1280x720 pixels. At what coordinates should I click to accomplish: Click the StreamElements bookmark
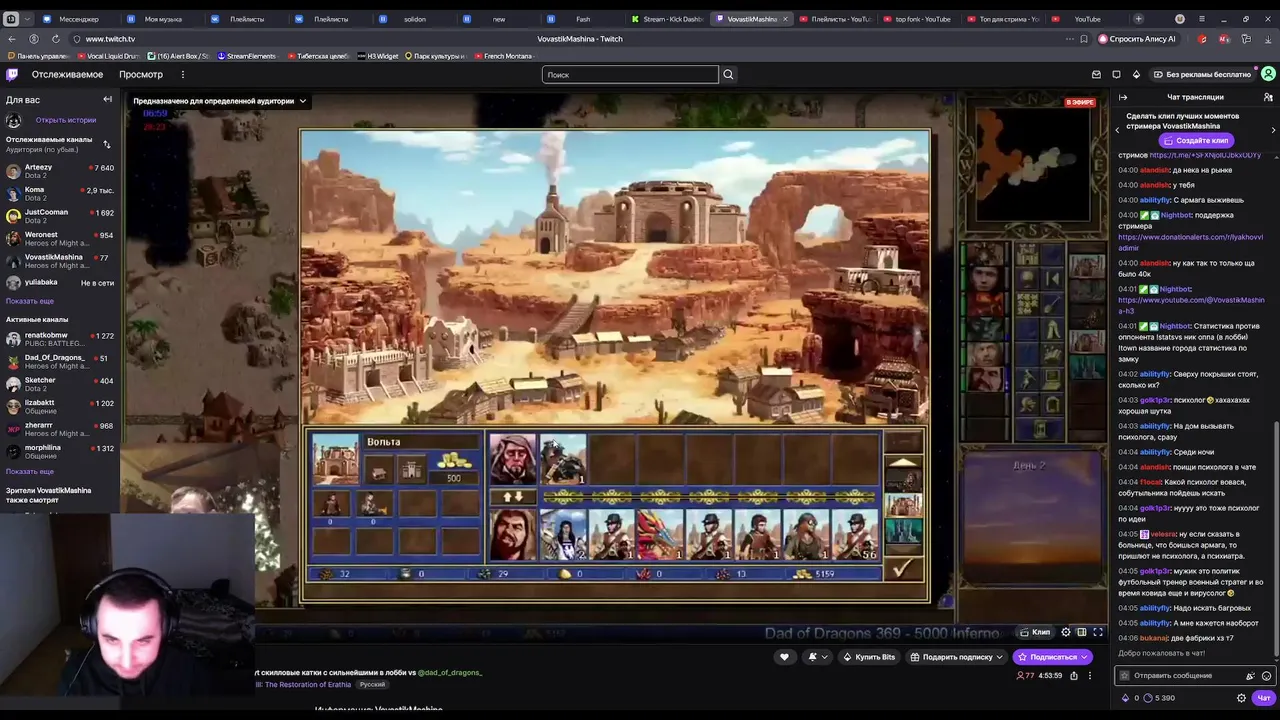pyautogui.click(x=246, y=56)
